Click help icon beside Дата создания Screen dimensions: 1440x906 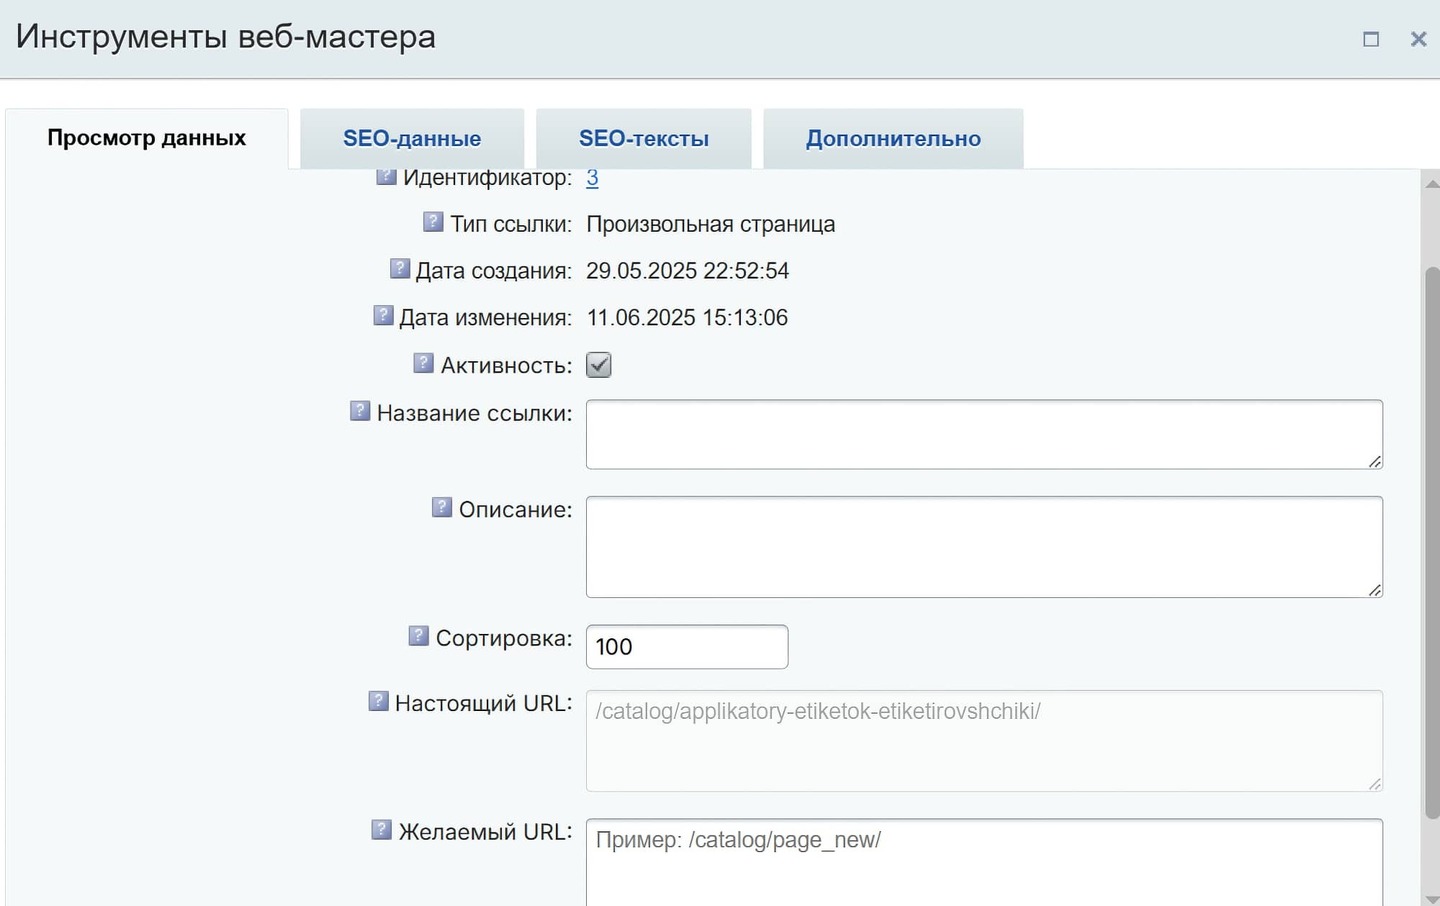(400, 269)
